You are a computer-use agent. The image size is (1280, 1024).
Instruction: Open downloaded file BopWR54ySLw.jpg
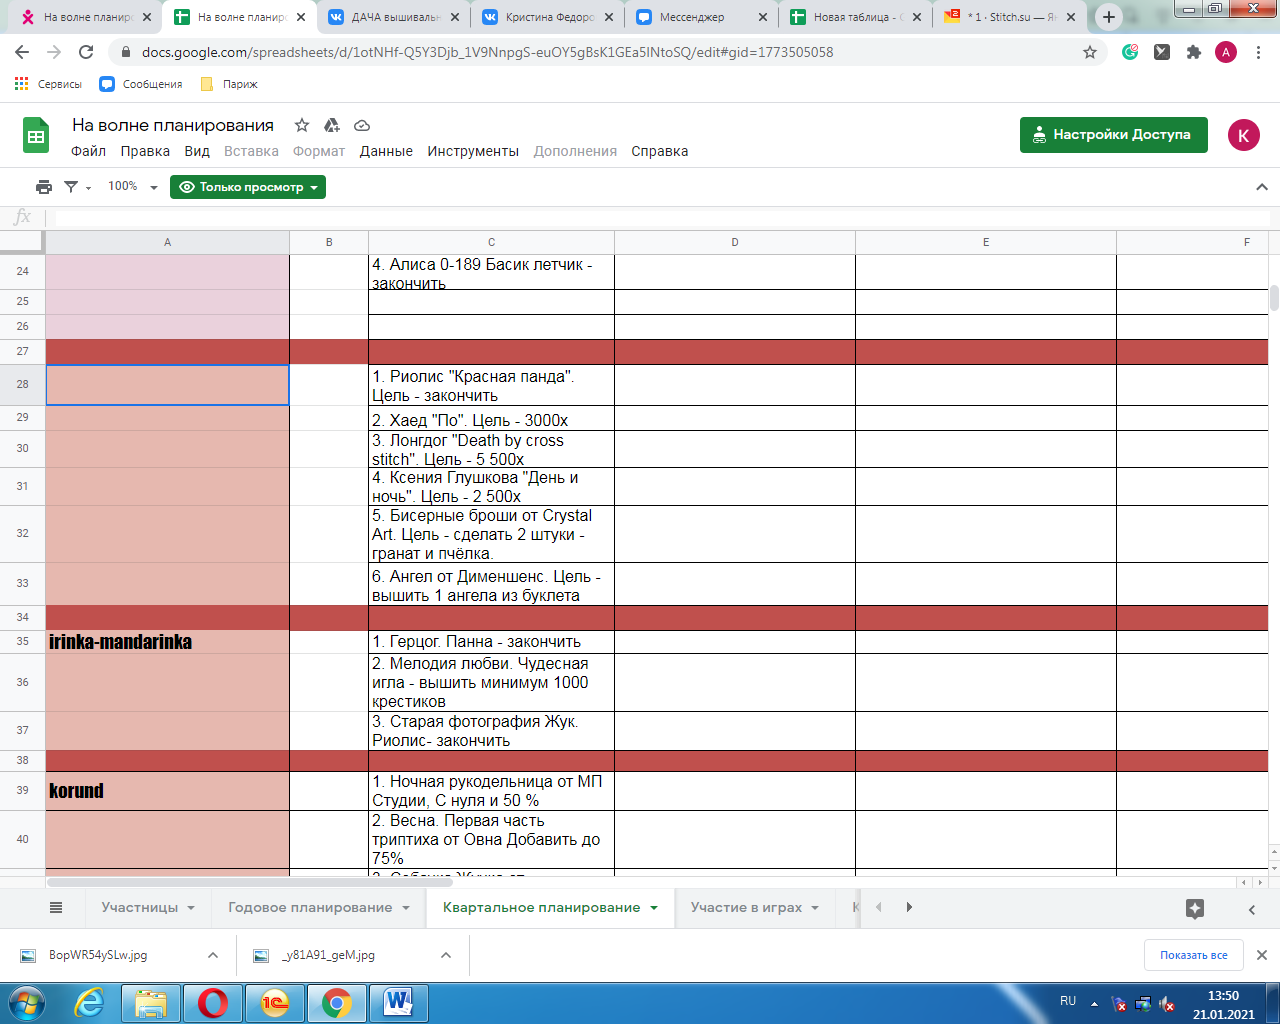coord(98,955)
